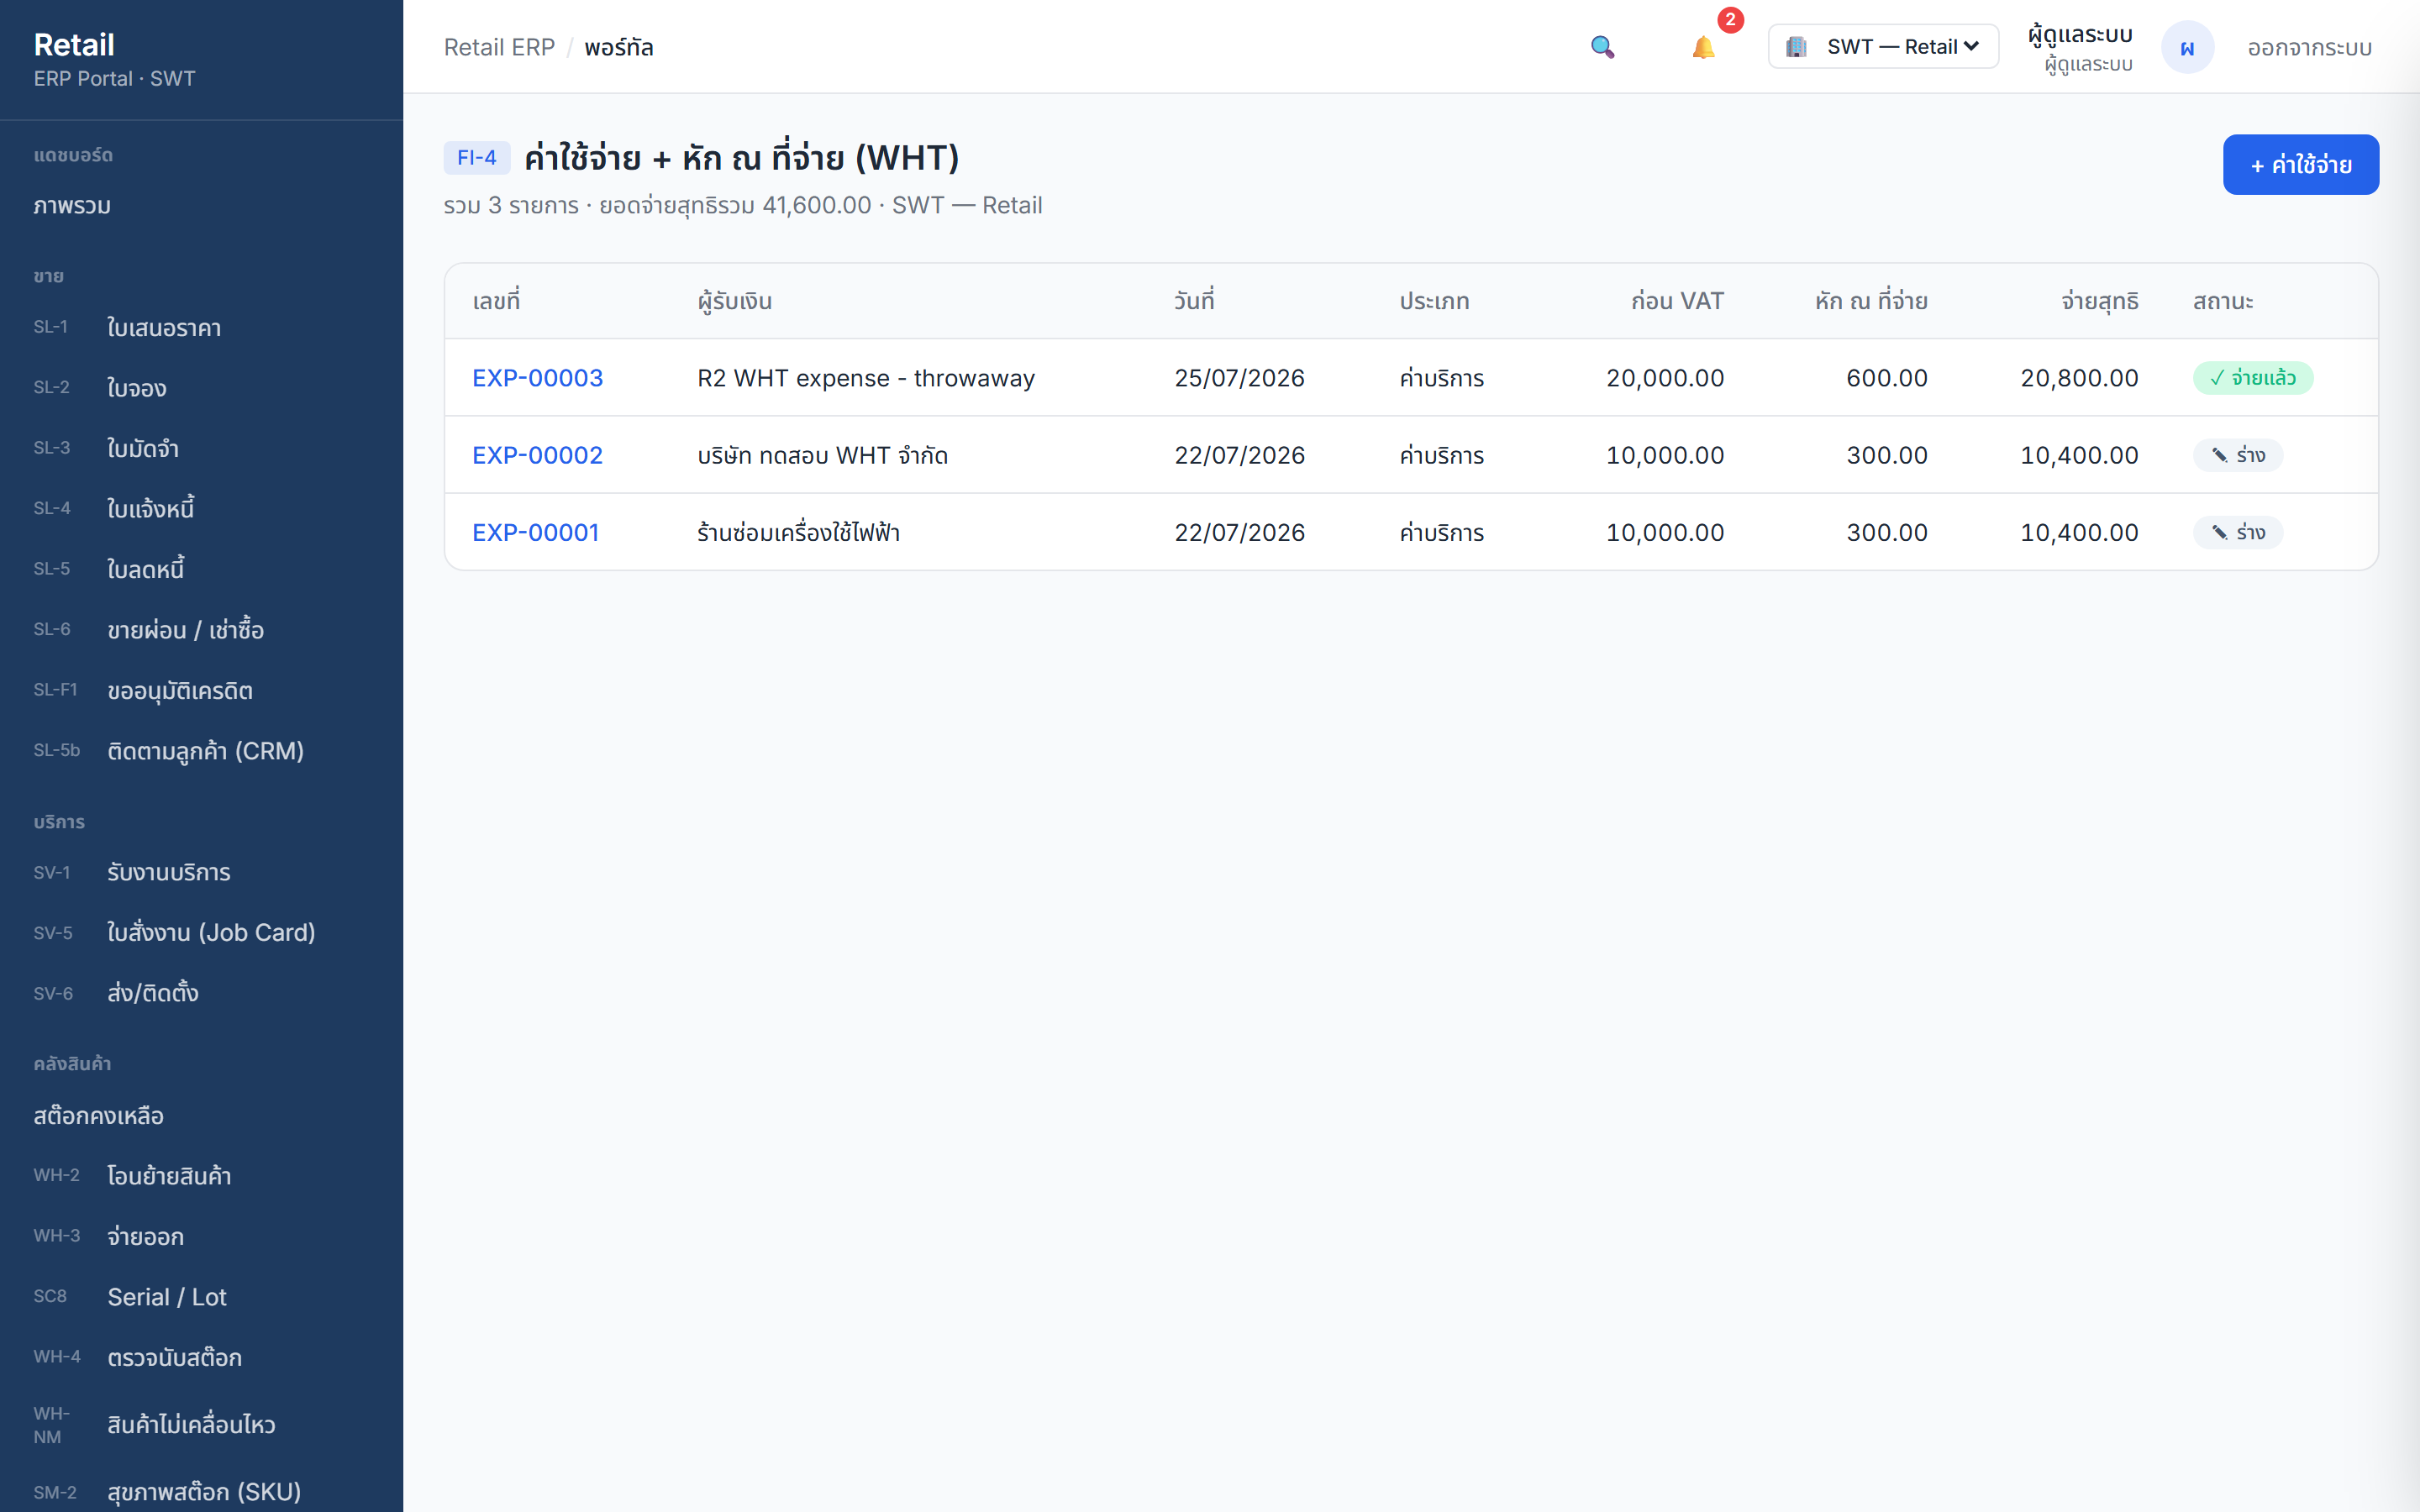Screen dimensions: 2420x1512
Task: Open the search magnifier icon
Action: (x=1602, y=47)
